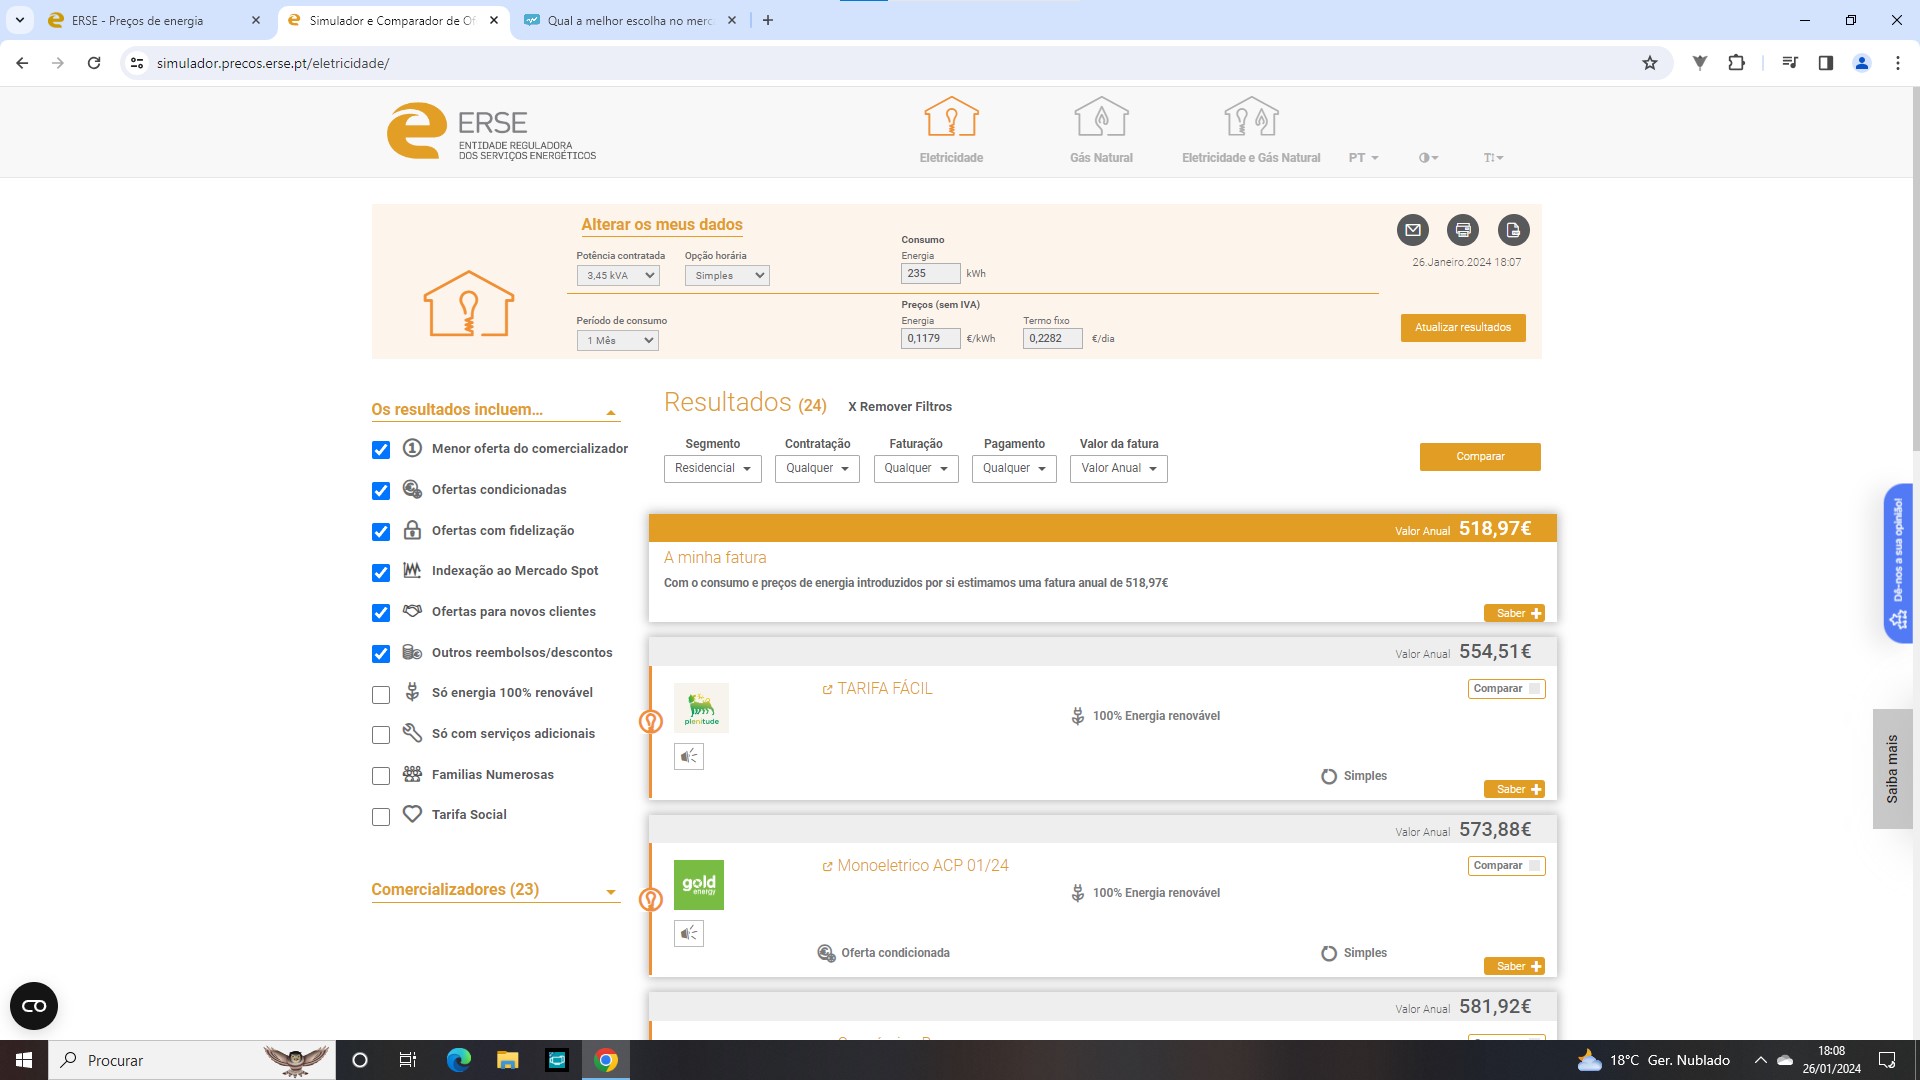This screenshot has width=1920, height=1080.
Task: Open Microsoft Edge from the taskbar
Action: click(x=458, y=1060)
